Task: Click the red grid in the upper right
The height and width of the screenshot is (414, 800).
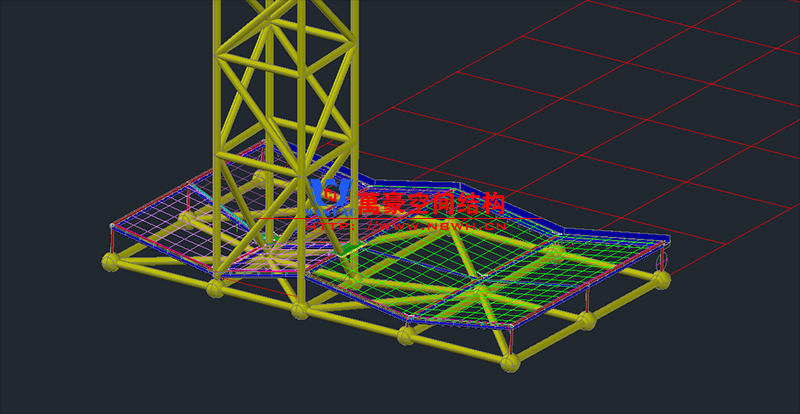Action: (640, 110)
